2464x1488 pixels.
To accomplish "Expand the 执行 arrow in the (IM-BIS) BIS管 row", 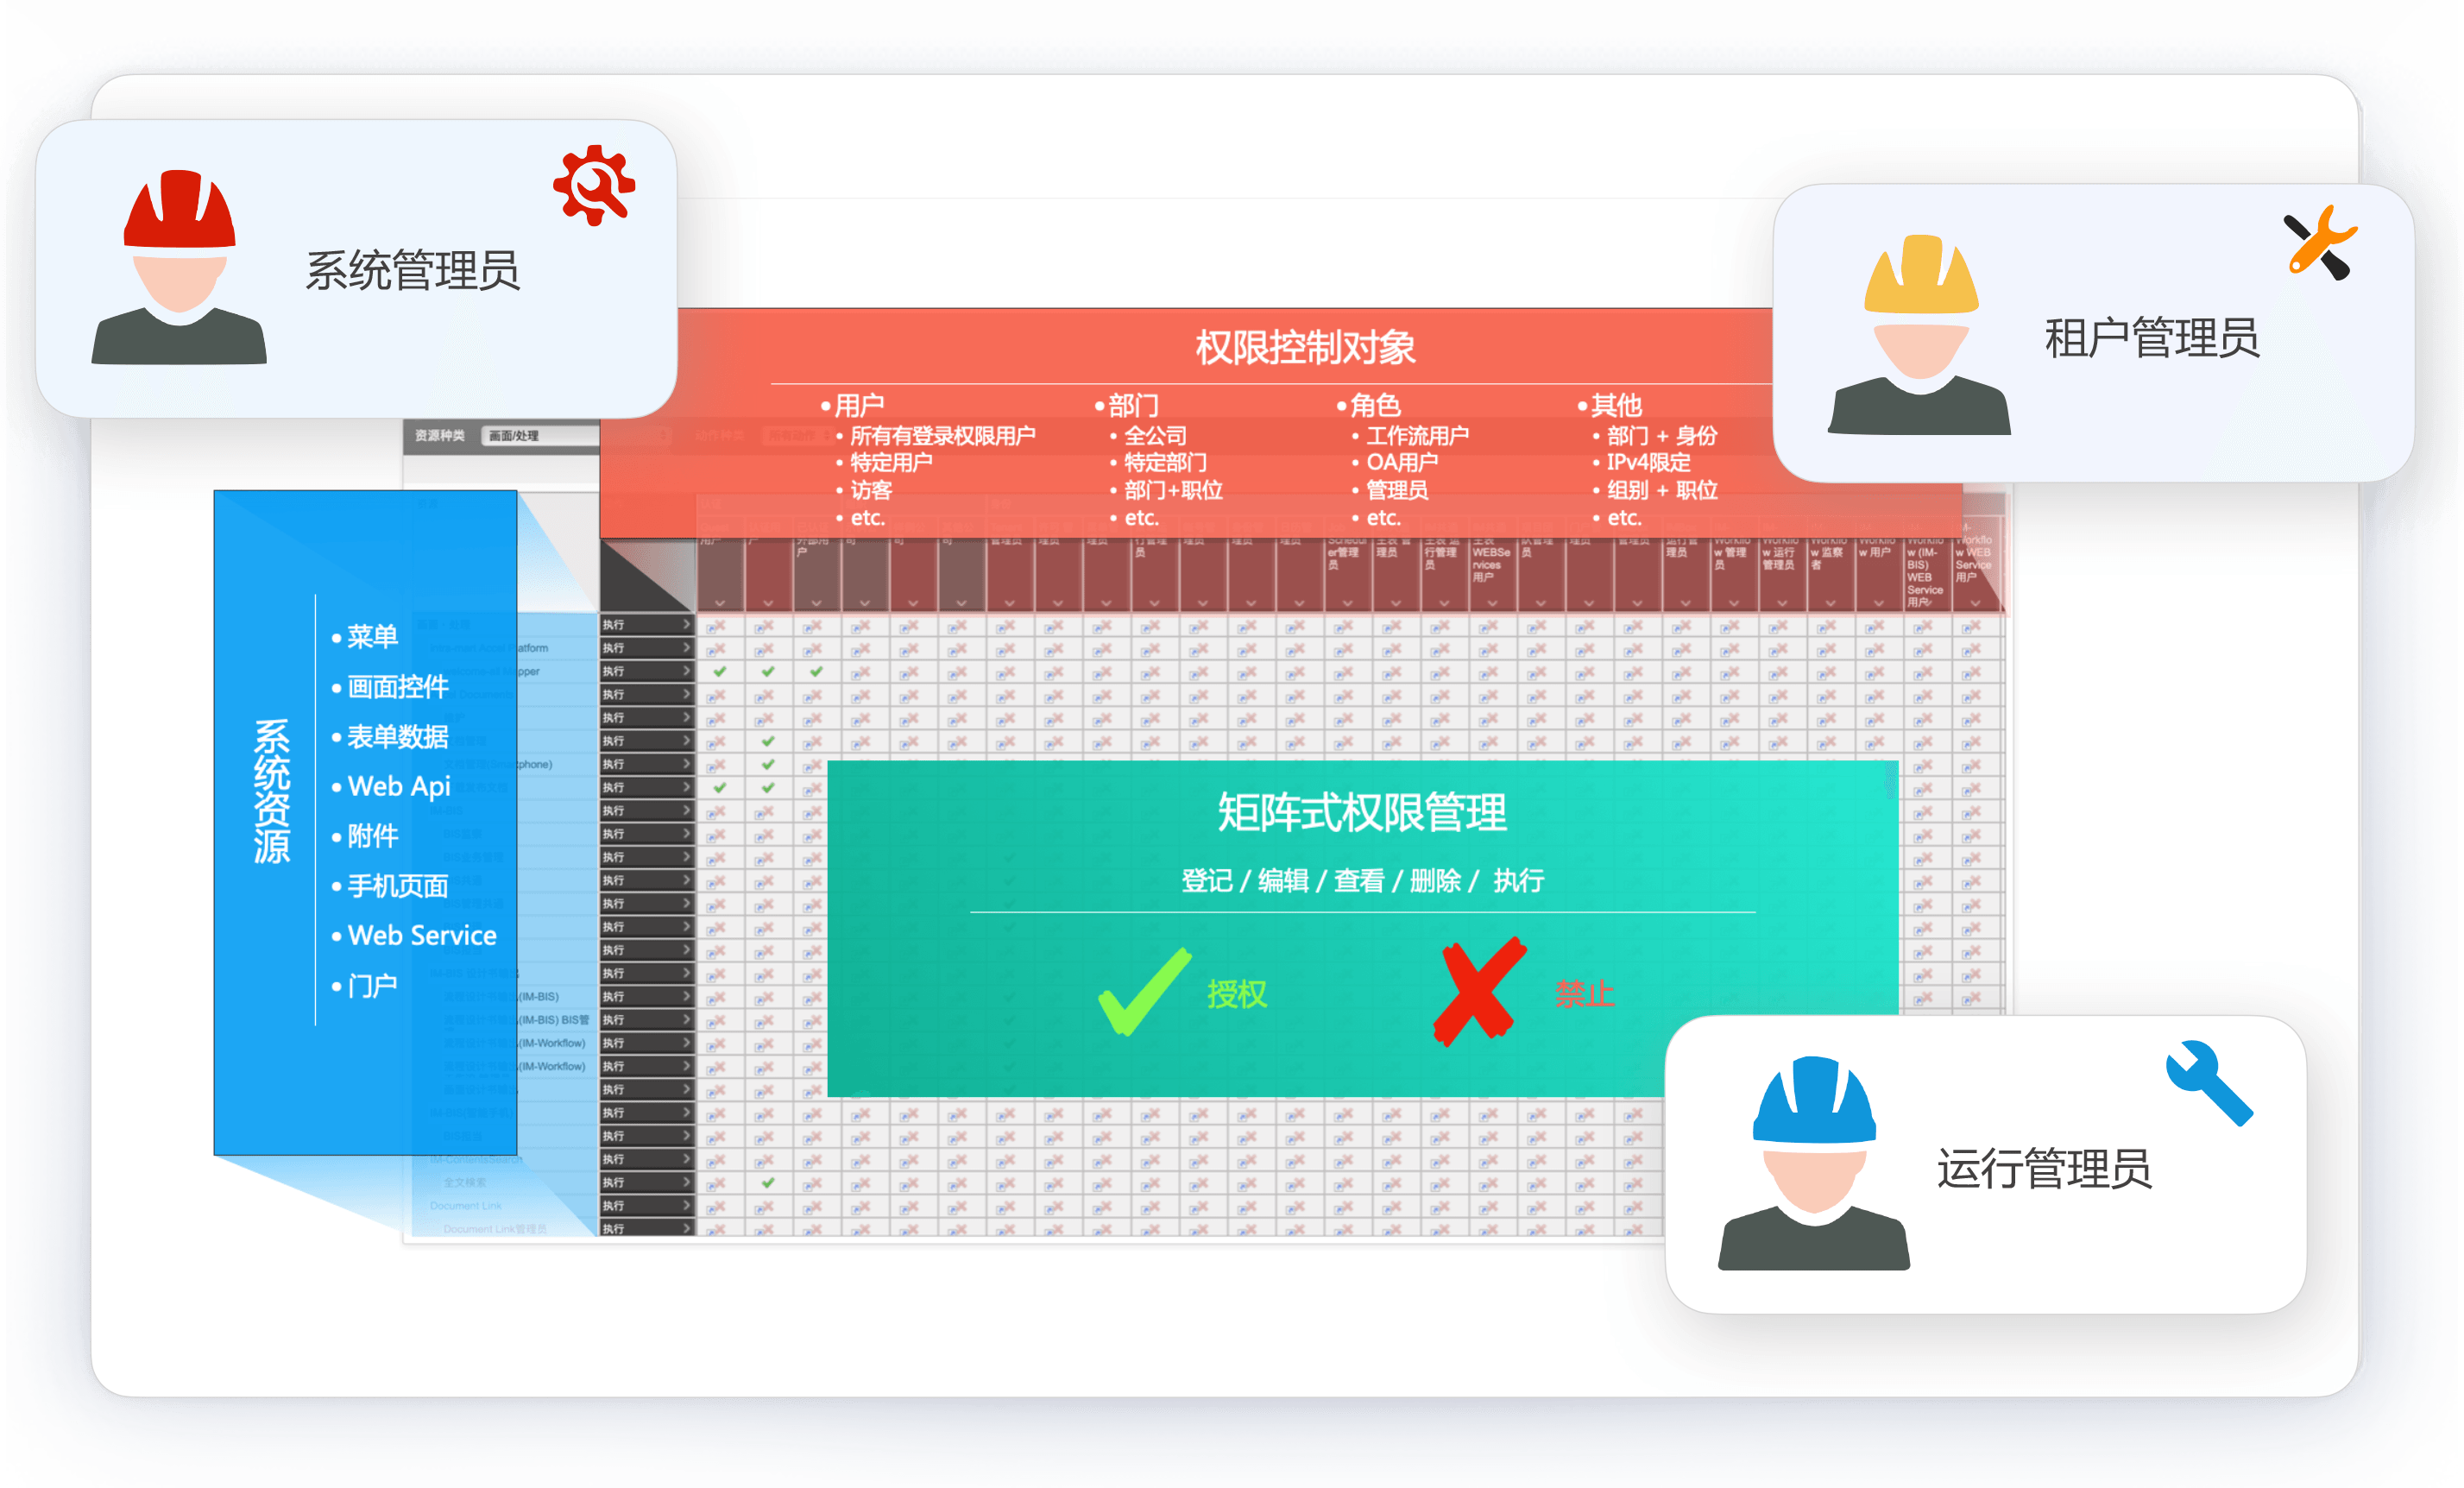I will coord(686,1019).
